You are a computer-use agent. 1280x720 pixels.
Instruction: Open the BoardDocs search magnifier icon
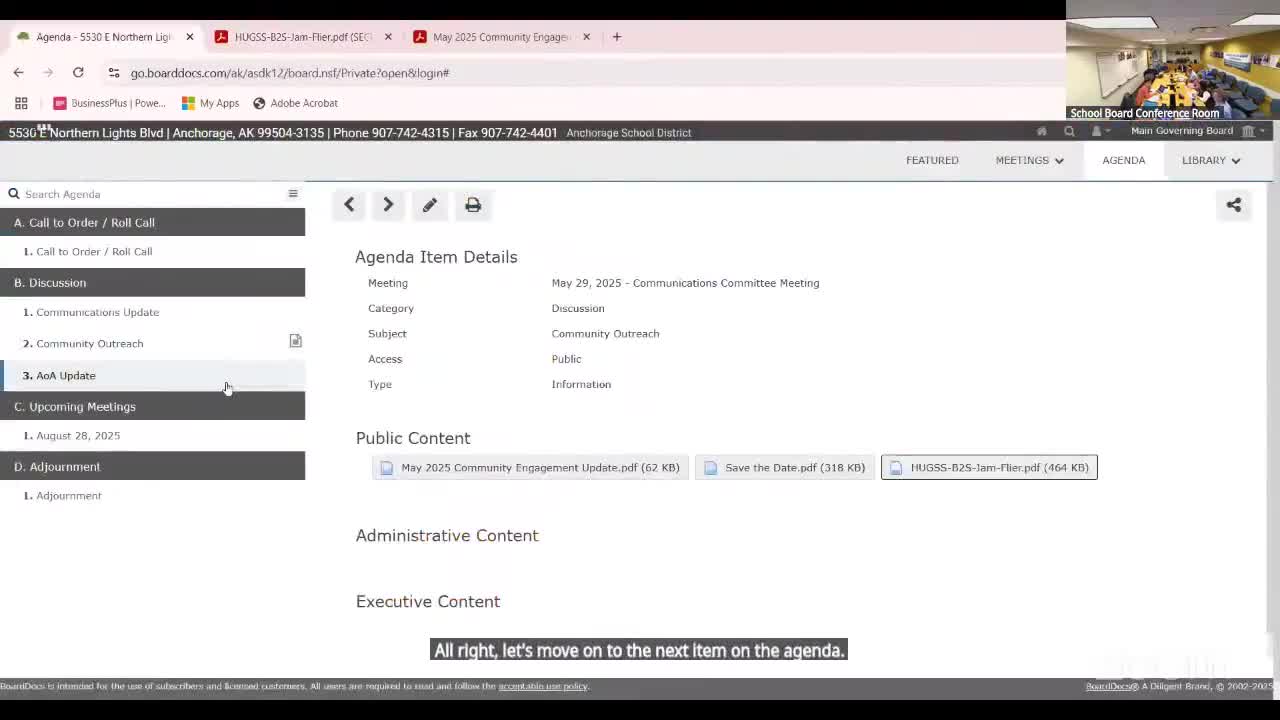point(1069,131)
